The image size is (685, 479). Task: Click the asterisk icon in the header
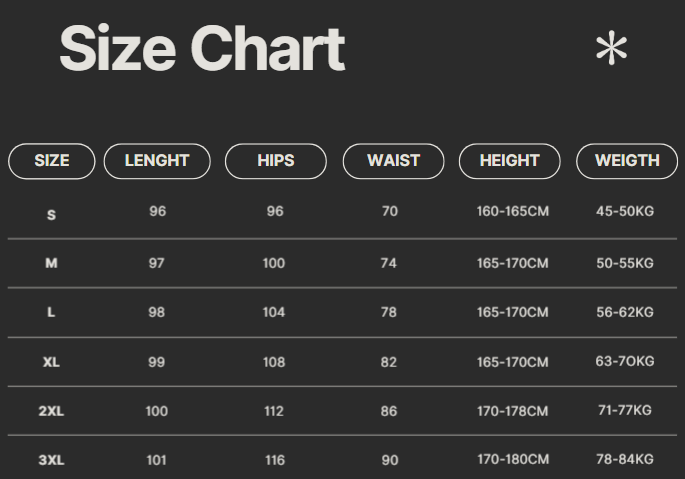point(611,49)
